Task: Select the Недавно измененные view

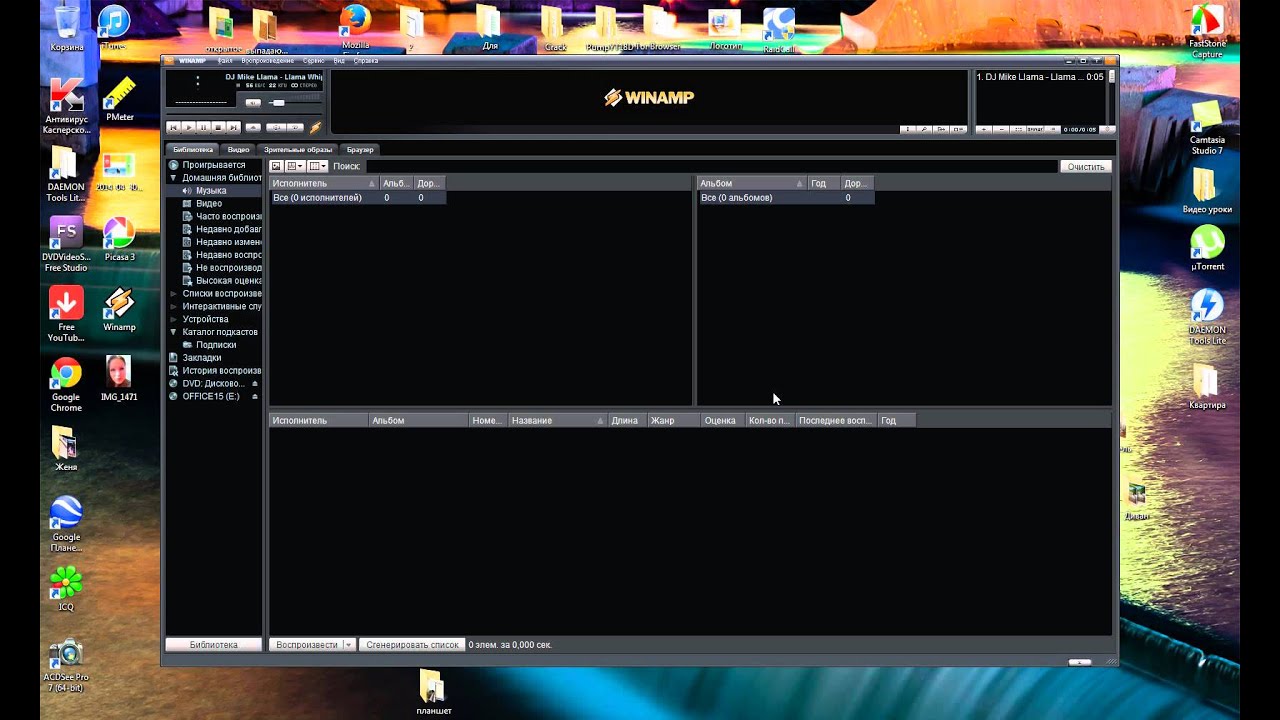Action: point(229,242)
